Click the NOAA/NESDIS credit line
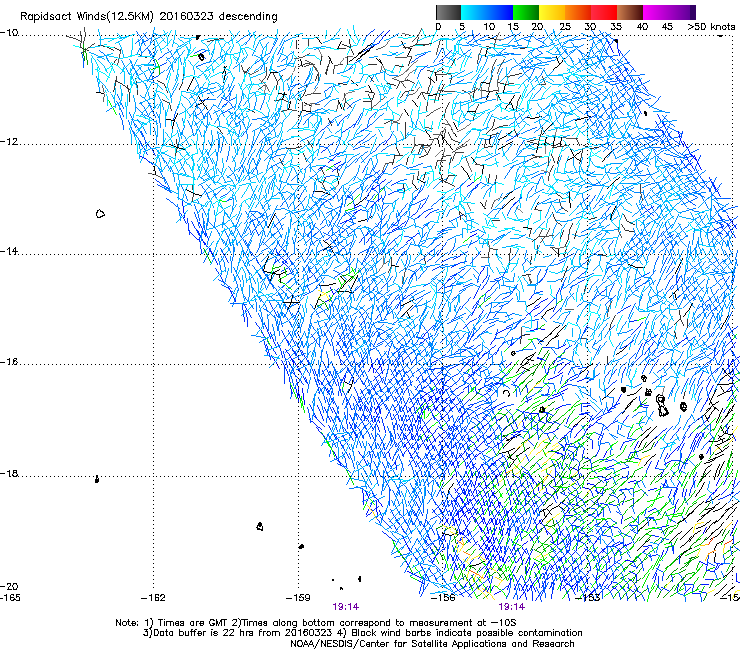This screenshot has width=740, height=650. [x=432, y=644]
